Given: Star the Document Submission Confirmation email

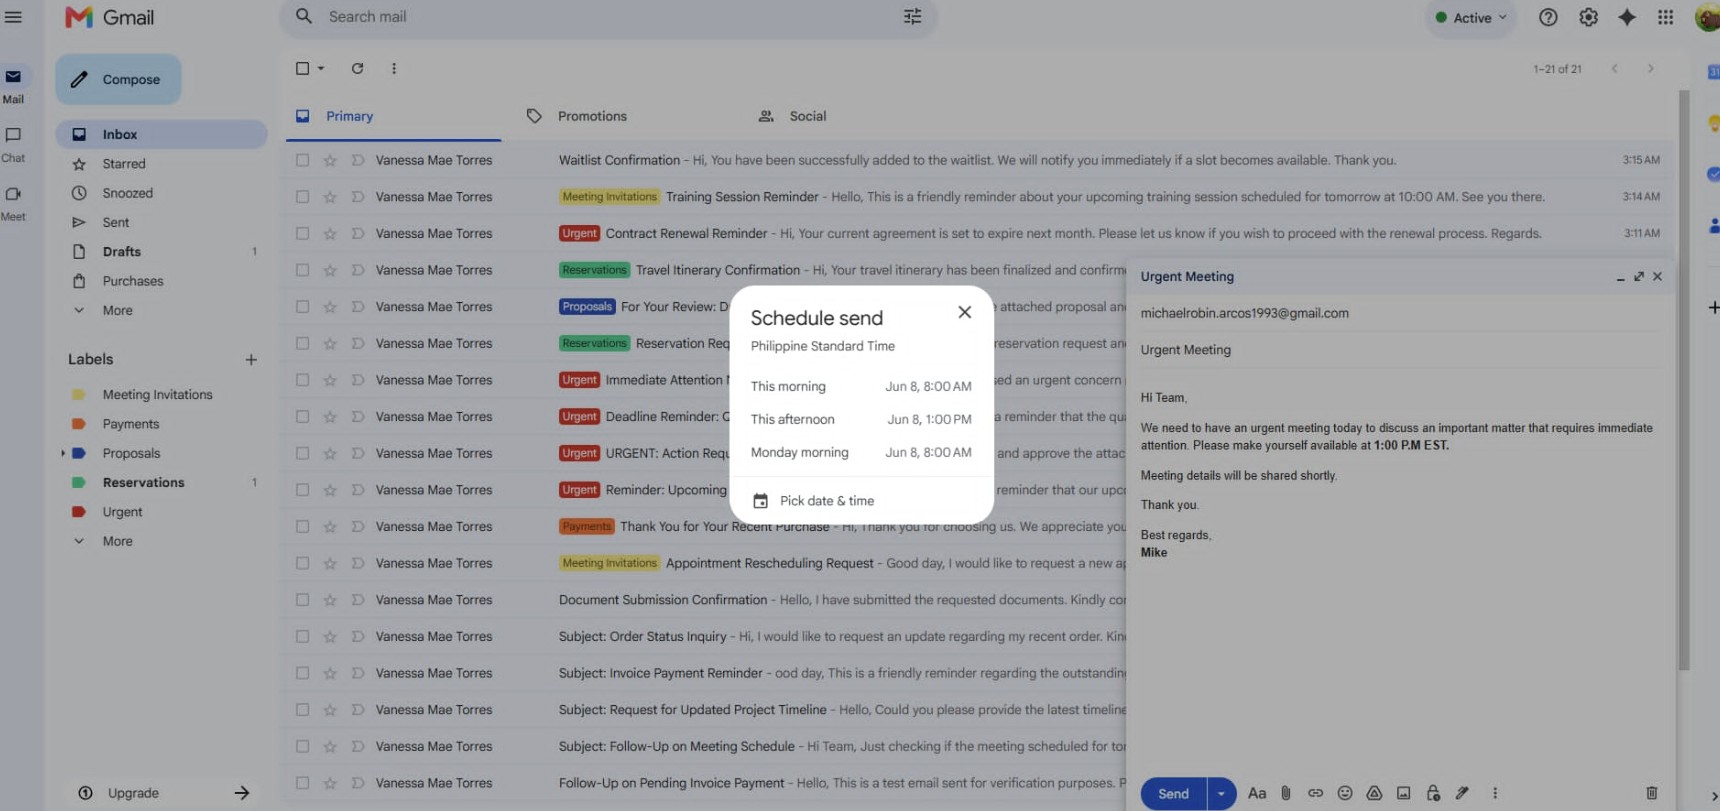Looking at the screenshot, I should (330, 600).
